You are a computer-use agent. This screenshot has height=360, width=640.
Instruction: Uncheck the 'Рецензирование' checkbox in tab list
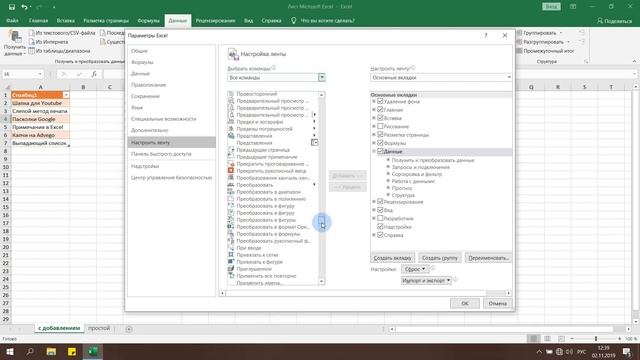tap(380, 202)
